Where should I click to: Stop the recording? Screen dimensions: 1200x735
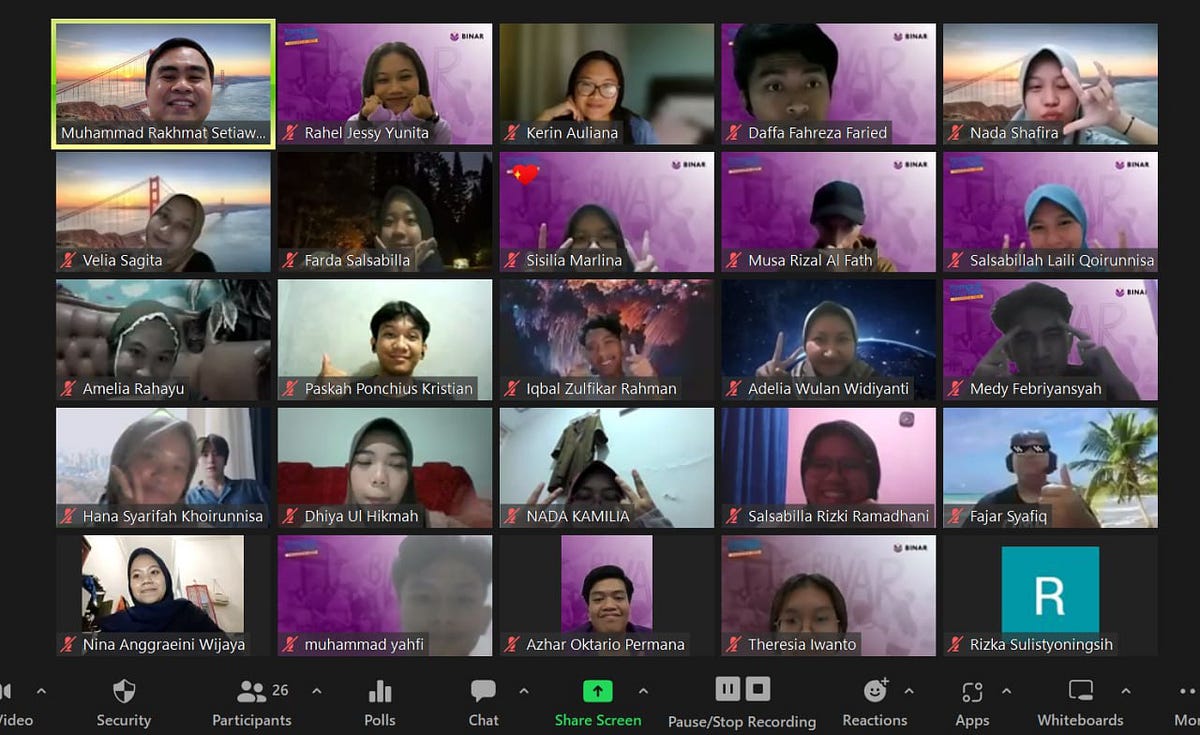click(757, 689)
